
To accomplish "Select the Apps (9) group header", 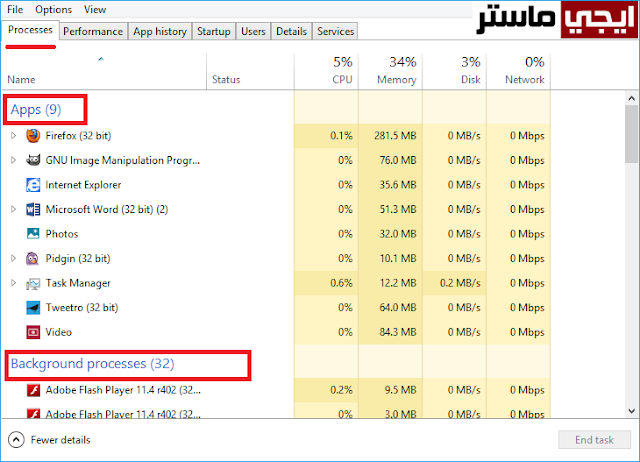I will 36,109.
